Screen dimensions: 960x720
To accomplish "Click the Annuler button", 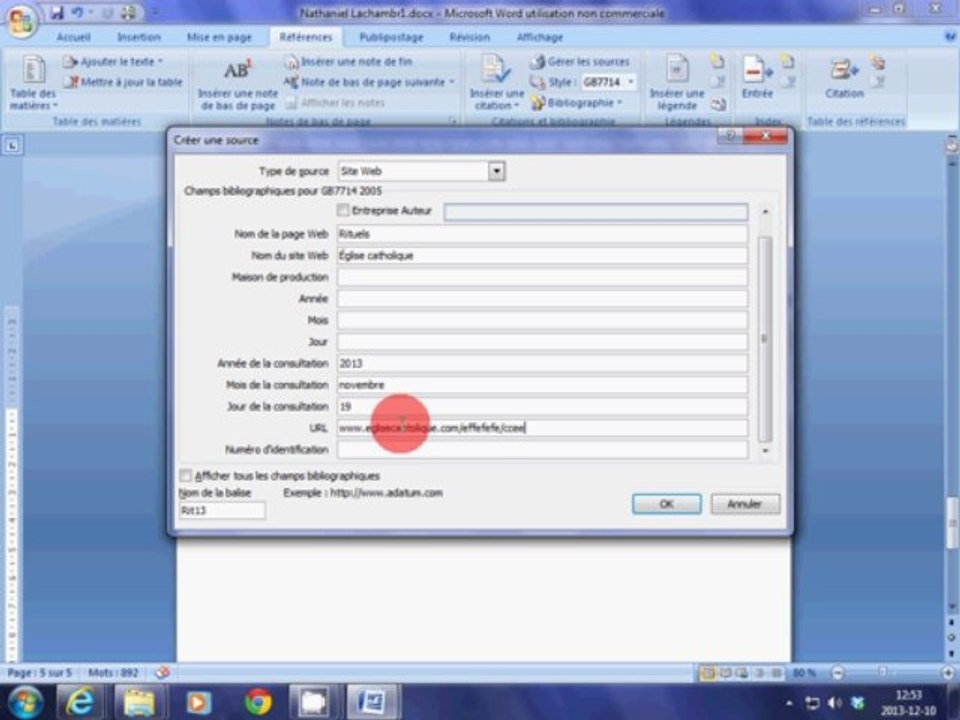I will (x=744, y=504).
